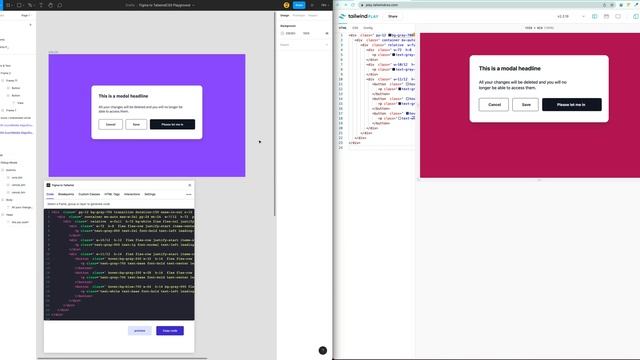Viewport: 640px width, 360px height.
Task: Select the Config tab in Tailwind Play
Action: (368, 28)
